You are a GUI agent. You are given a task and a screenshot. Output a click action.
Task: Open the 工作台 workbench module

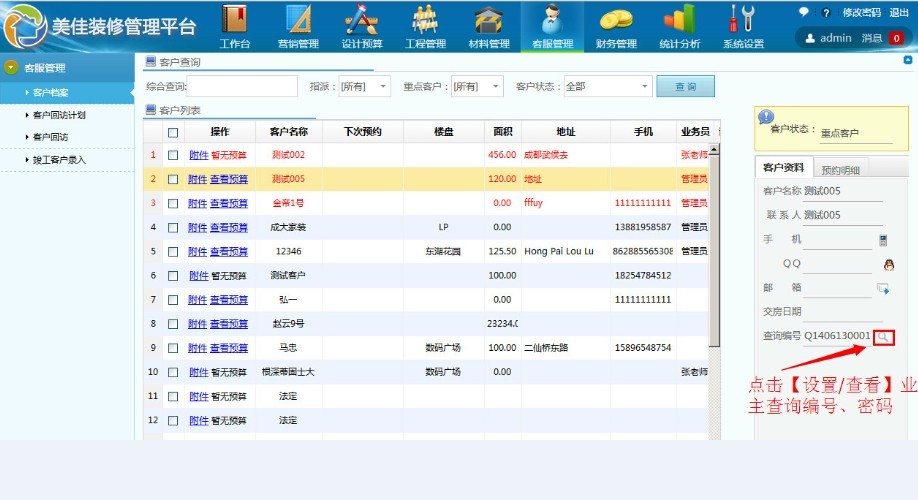[234, 27]
